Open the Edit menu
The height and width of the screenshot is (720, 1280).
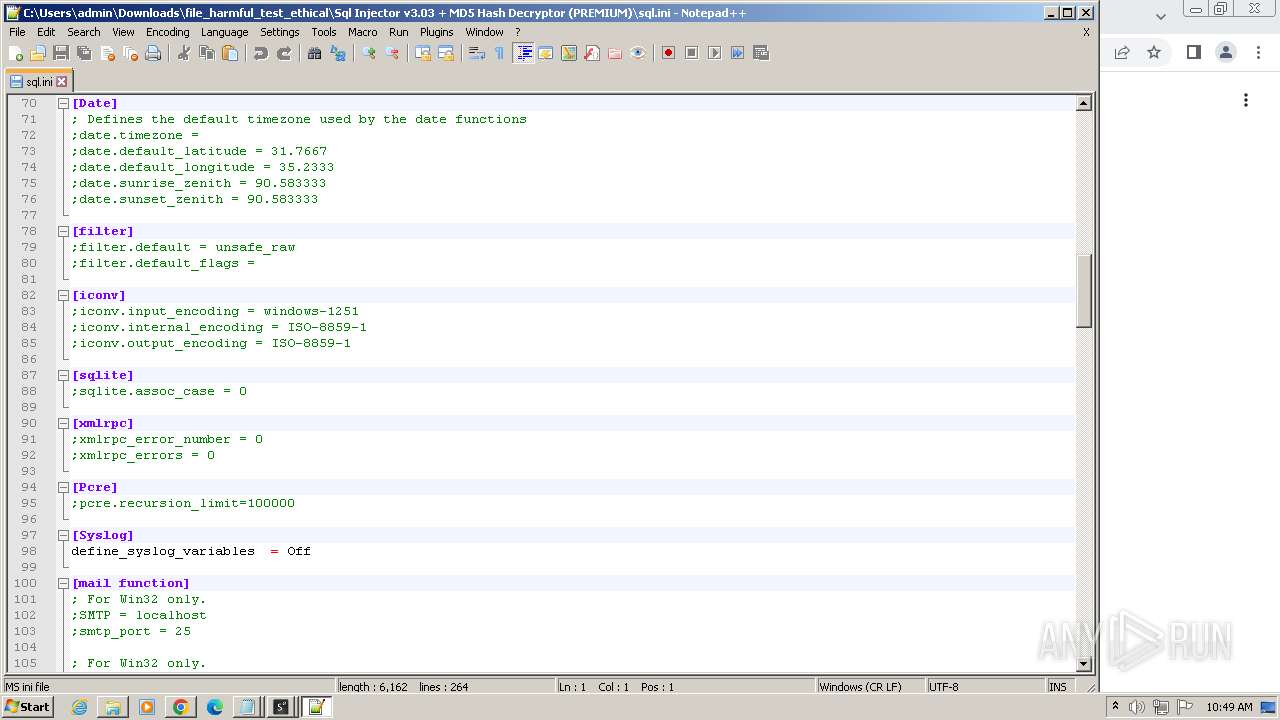pyautogui.click(x=46, y=32)
